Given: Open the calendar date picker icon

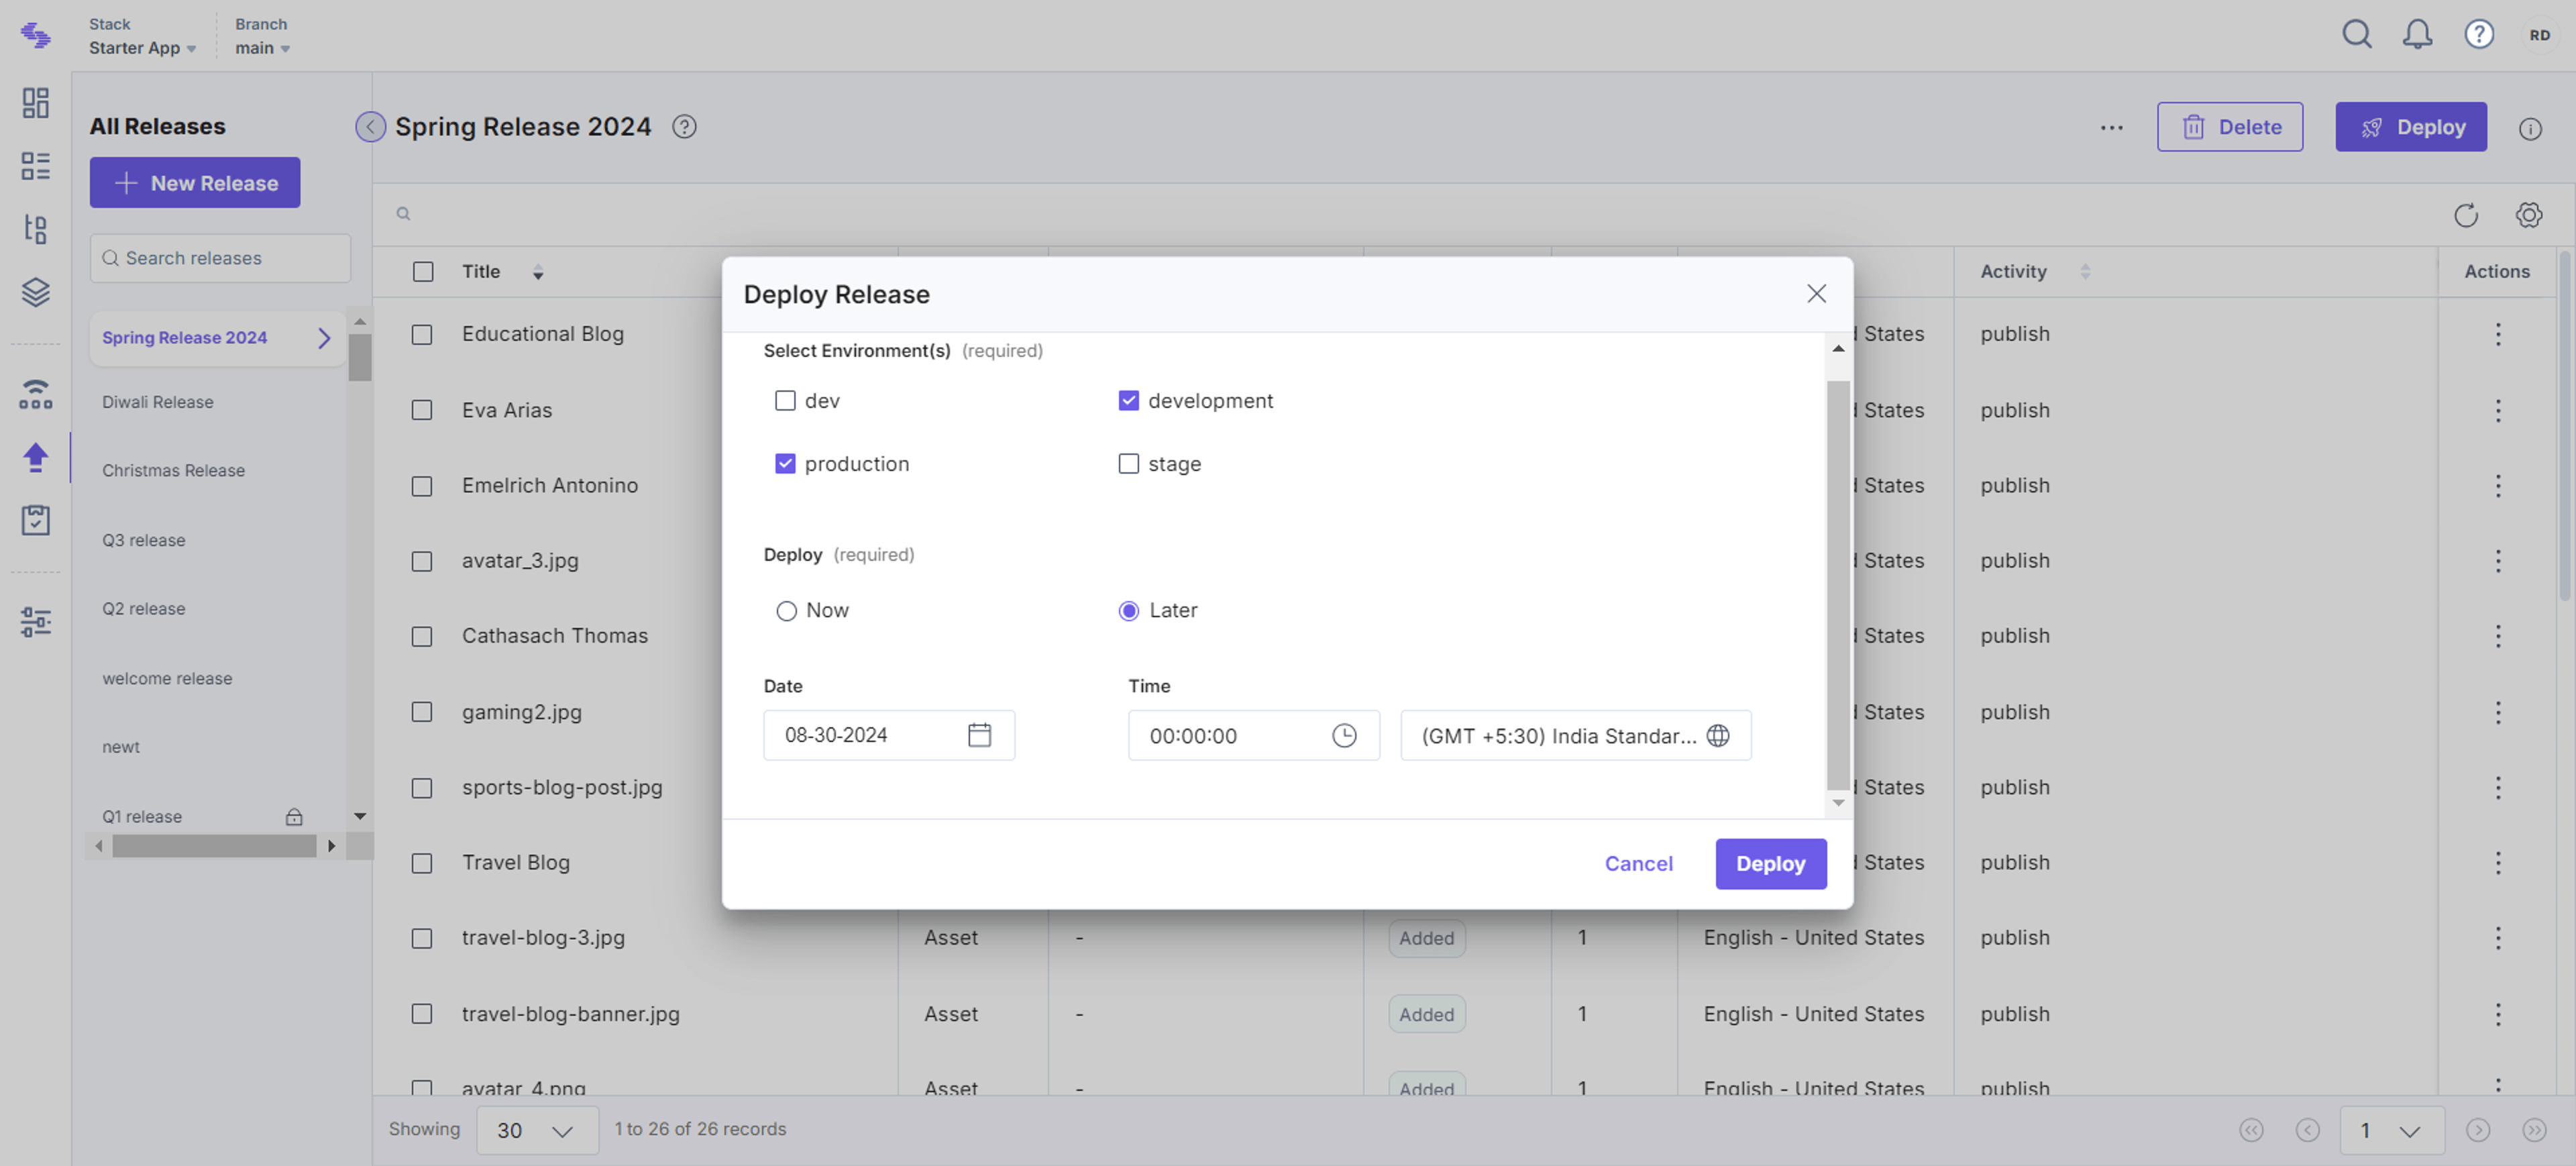Looking at the screenshot, I should point(979,735).
